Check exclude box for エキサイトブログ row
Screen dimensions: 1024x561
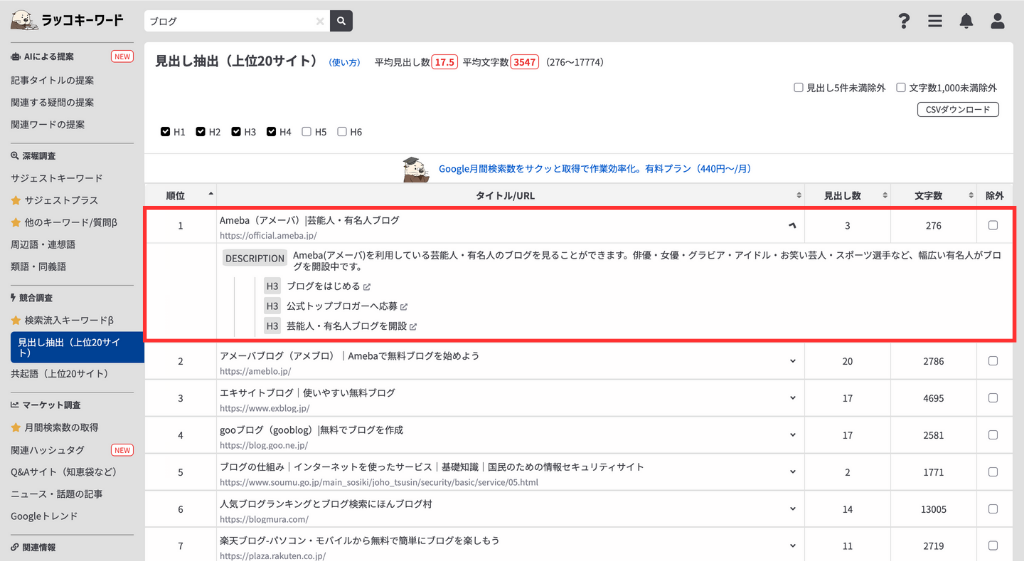(x=993, y=398)
